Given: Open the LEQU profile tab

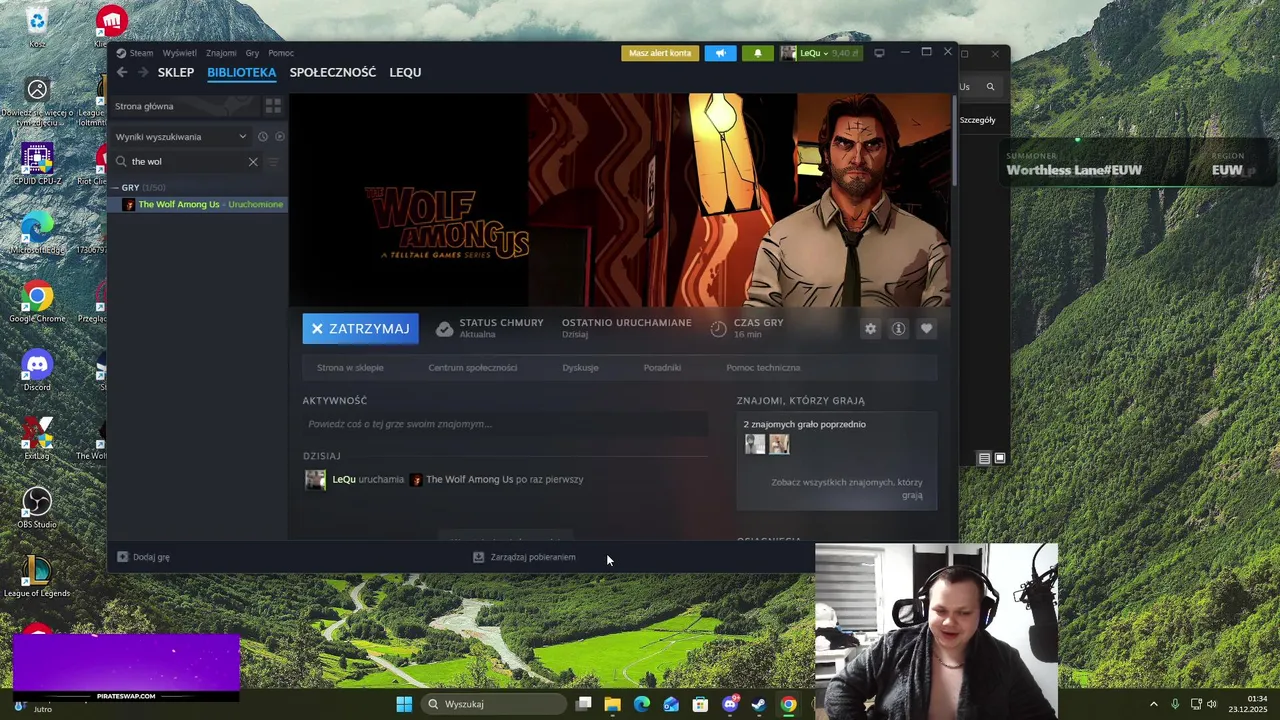Looking at the screenshot, I should 405,72.
